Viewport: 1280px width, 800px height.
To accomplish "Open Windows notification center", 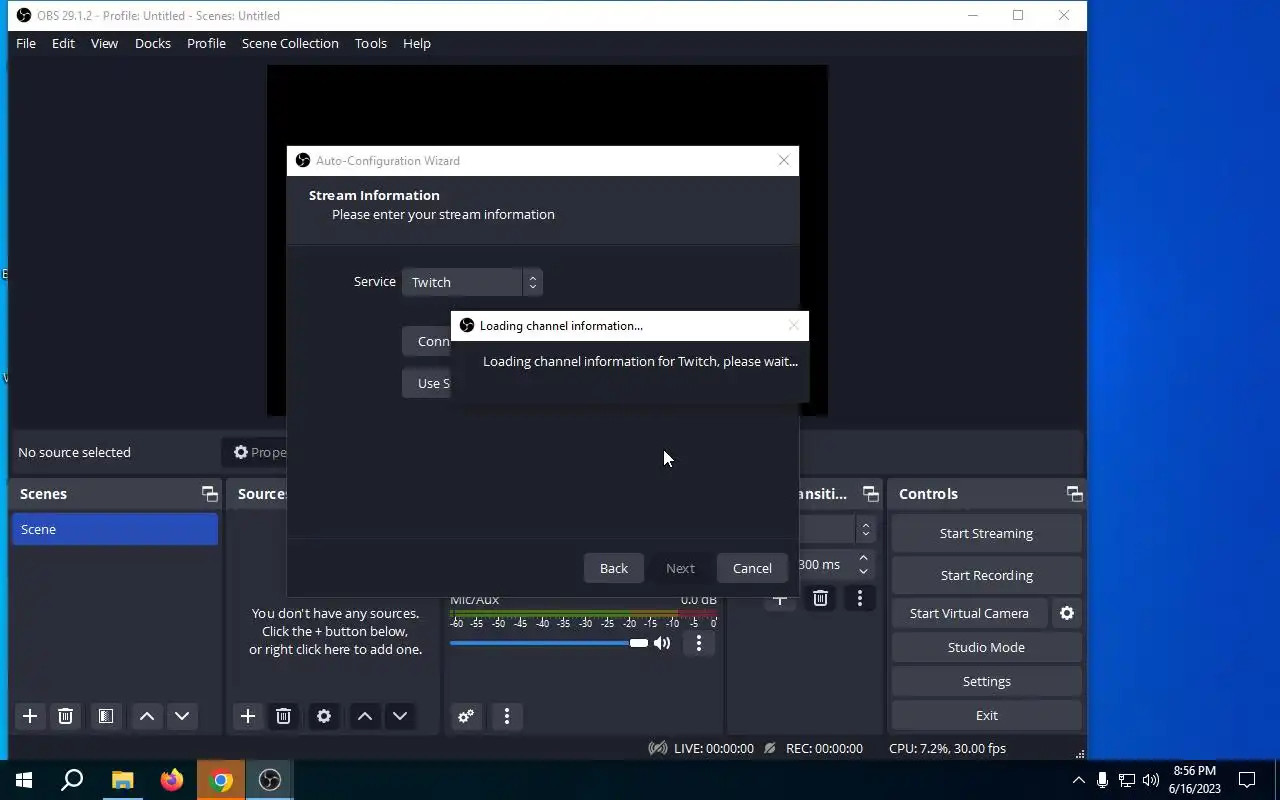I will (1247, 780).
